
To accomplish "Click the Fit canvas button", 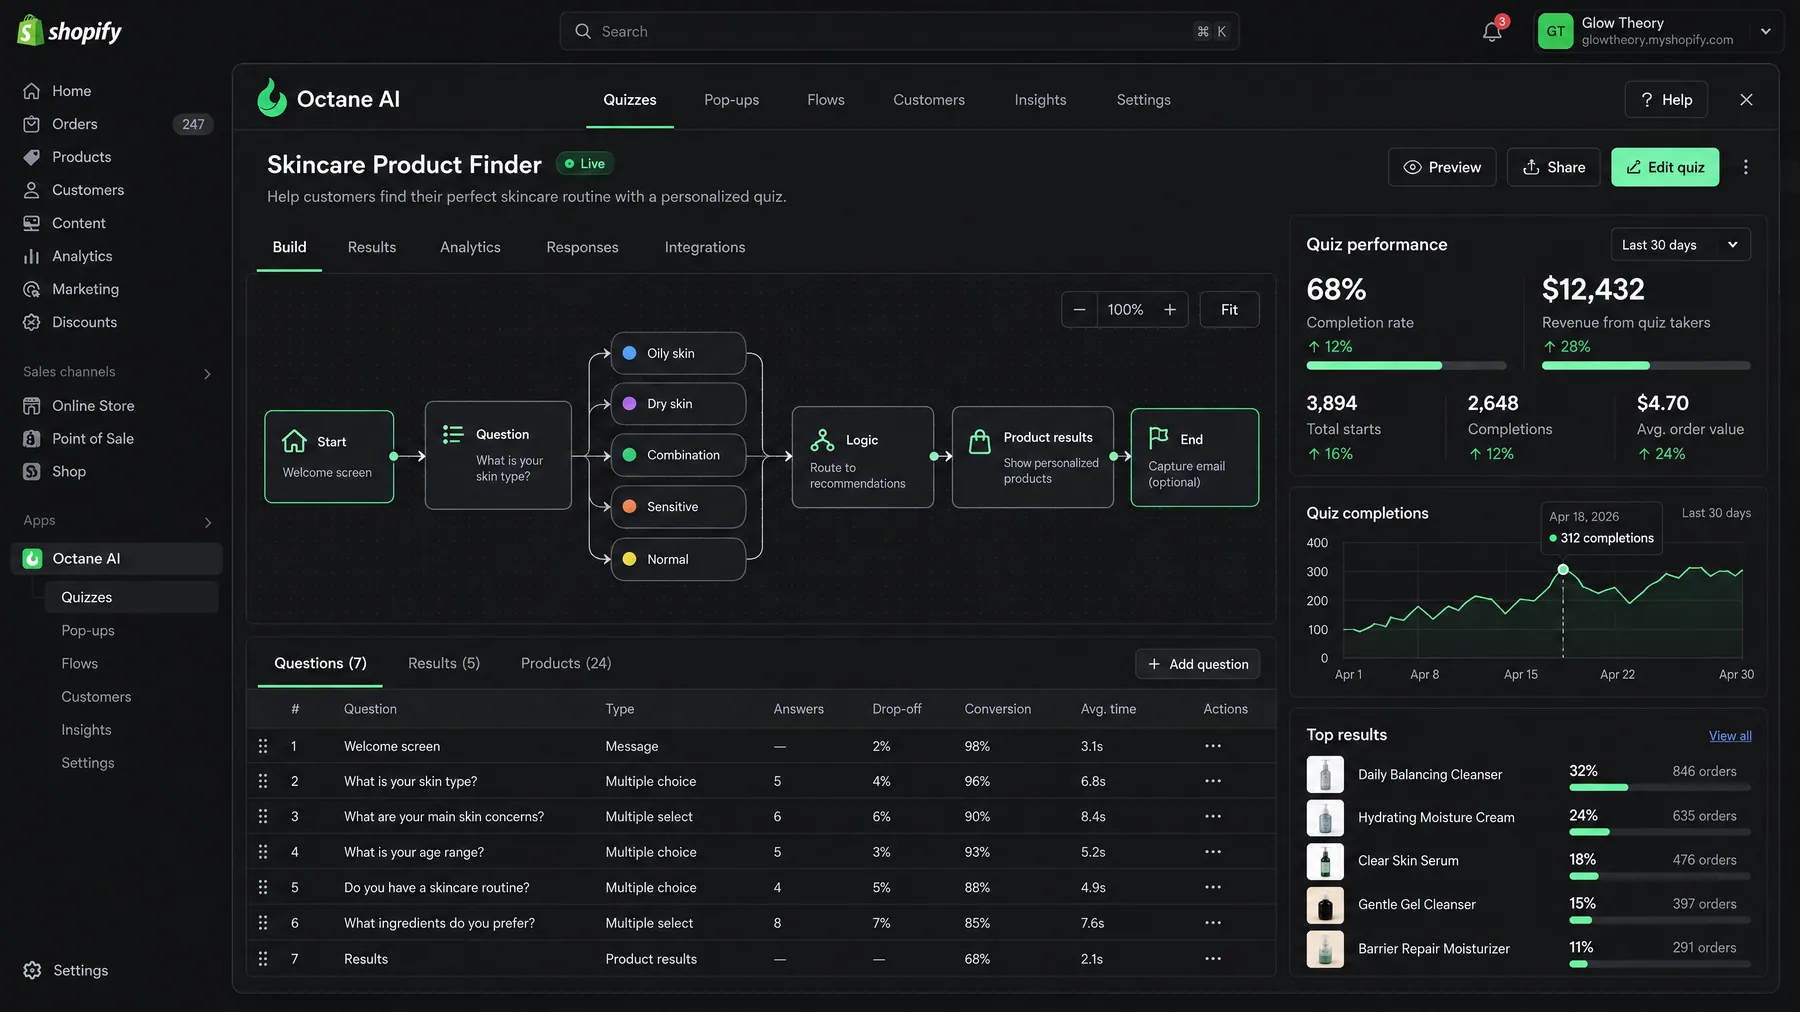I will pyautogui.click(x=1229, y=310).
